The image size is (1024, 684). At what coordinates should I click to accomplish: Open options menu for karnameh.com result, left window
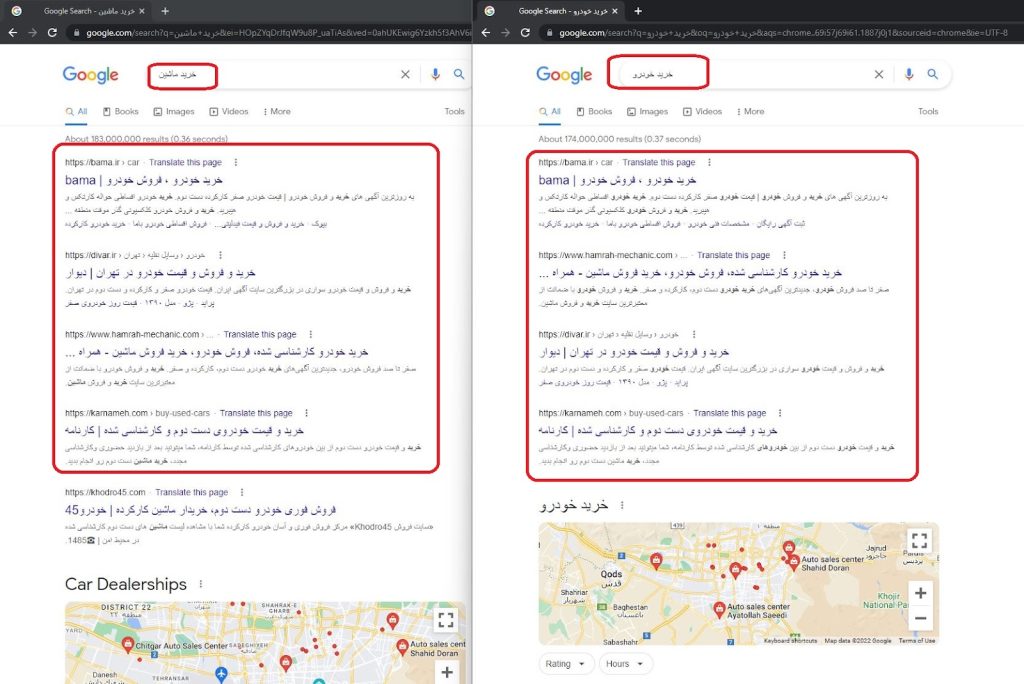click(306, 413)
